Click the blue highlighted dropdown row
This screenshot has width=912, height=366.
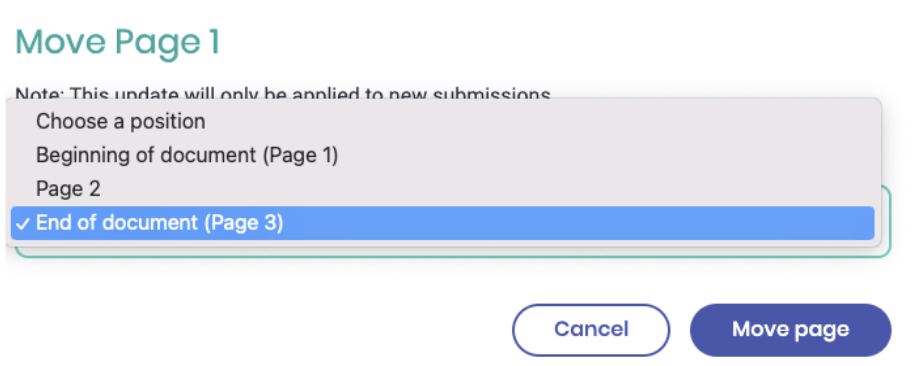tap(442, 223)
